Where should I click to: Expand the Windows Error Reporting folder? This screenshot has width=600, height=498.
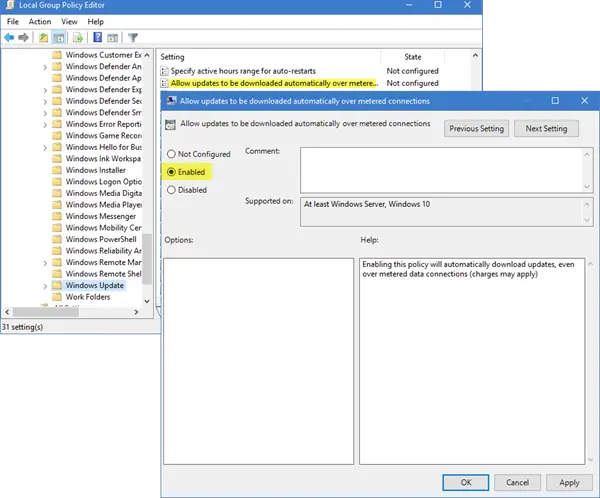coord(45,125)
